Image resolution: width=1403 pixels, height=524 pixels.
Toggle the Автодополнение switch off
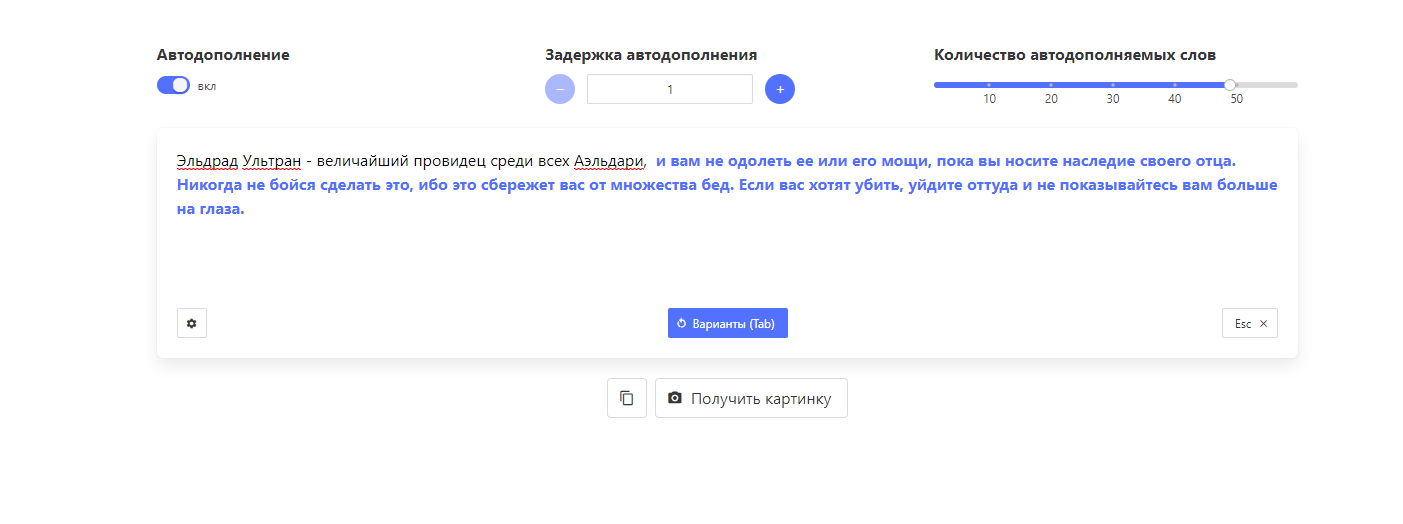pyautogui.click(x=173, y=86)
